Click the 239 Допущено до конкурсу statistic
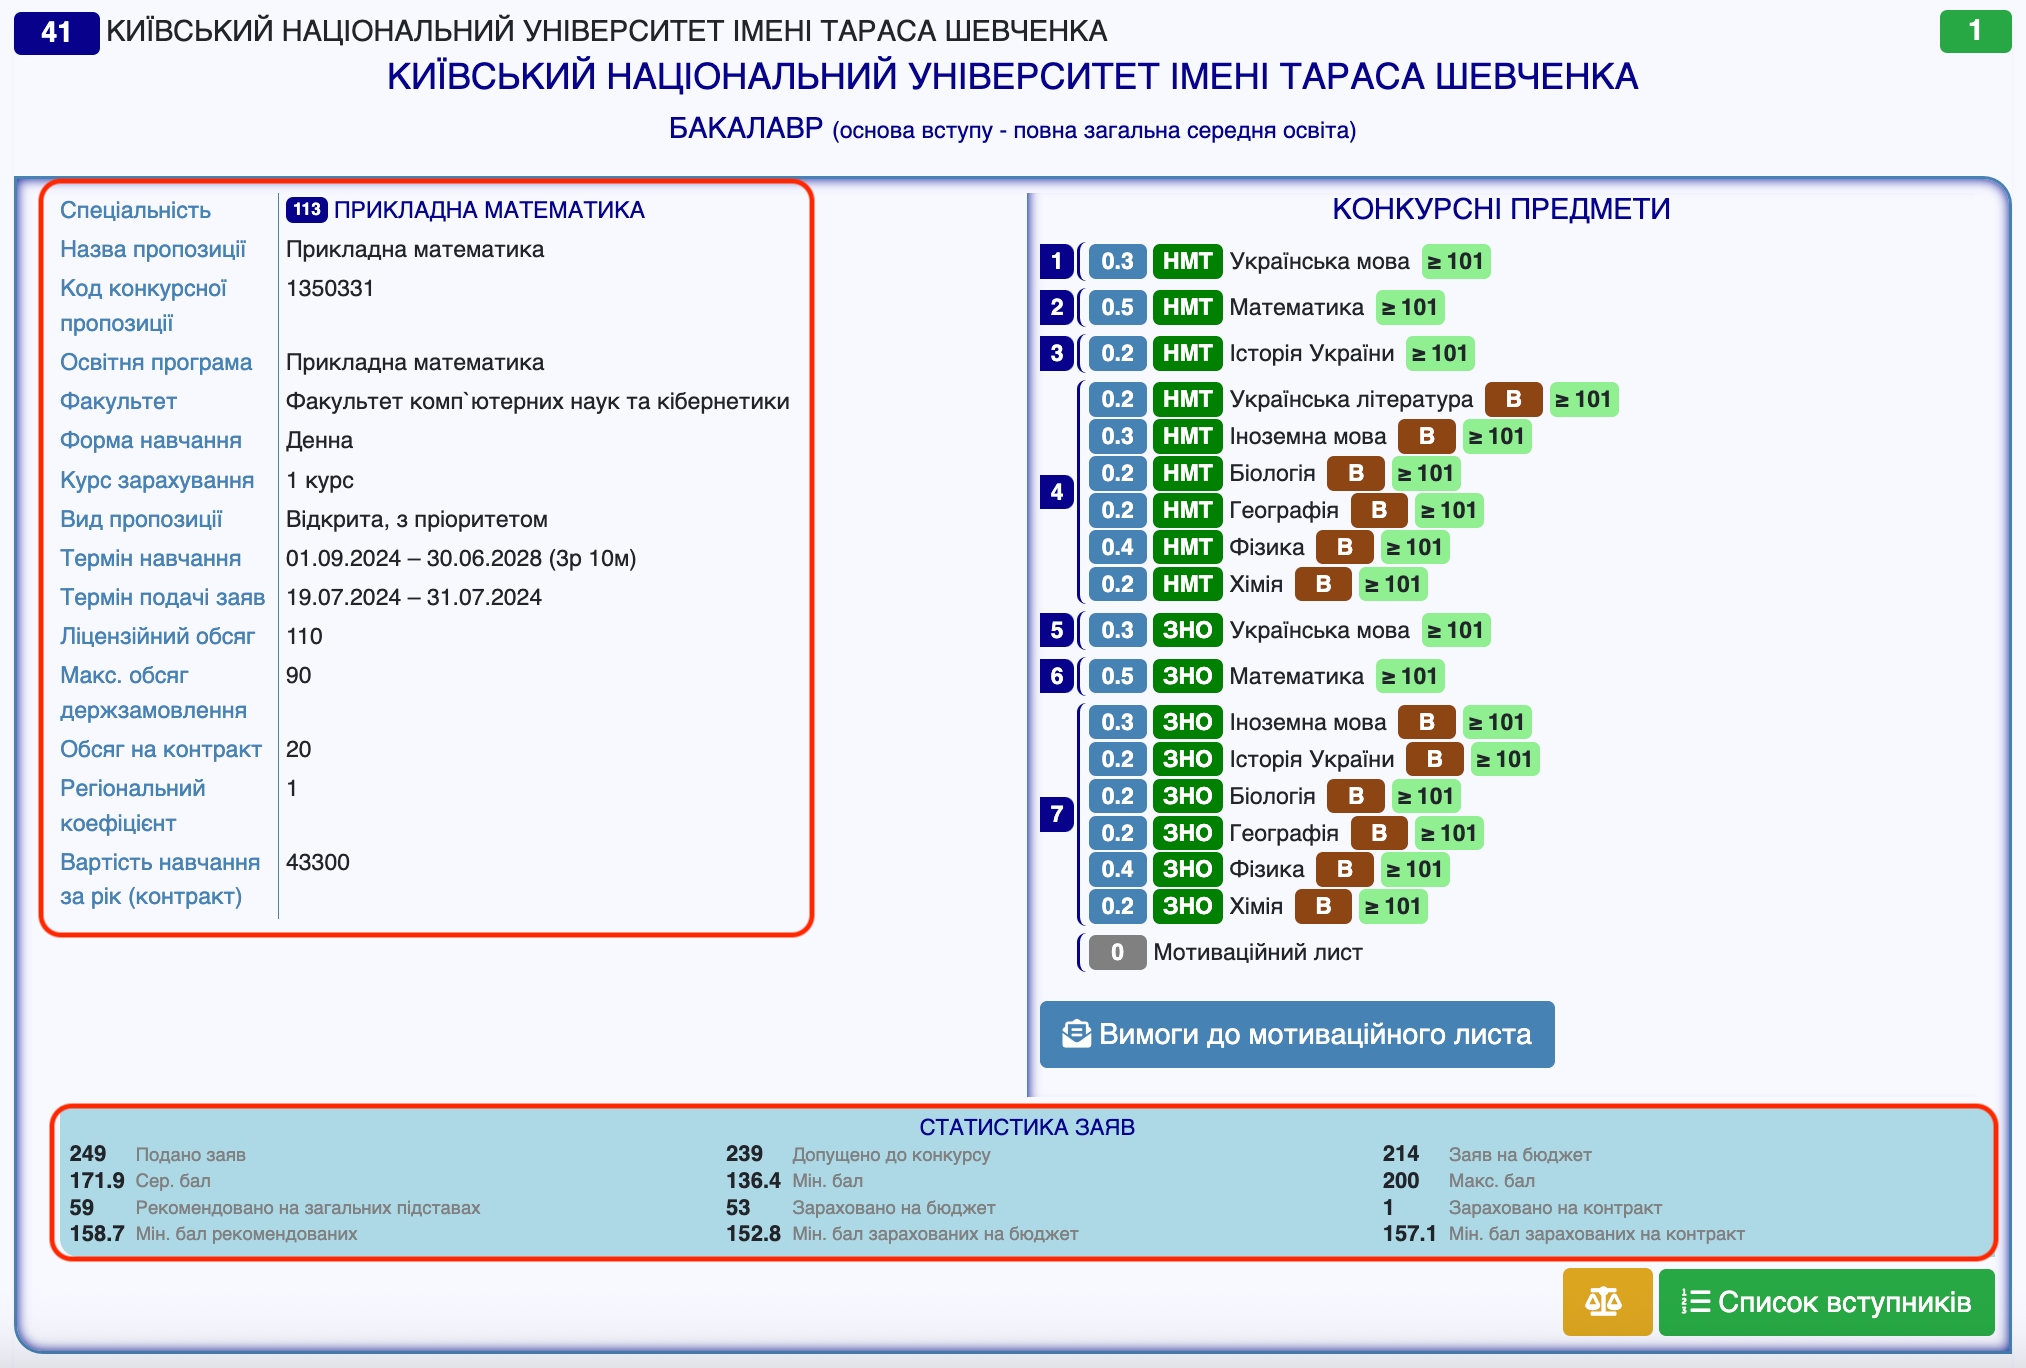 (858, 1154)
